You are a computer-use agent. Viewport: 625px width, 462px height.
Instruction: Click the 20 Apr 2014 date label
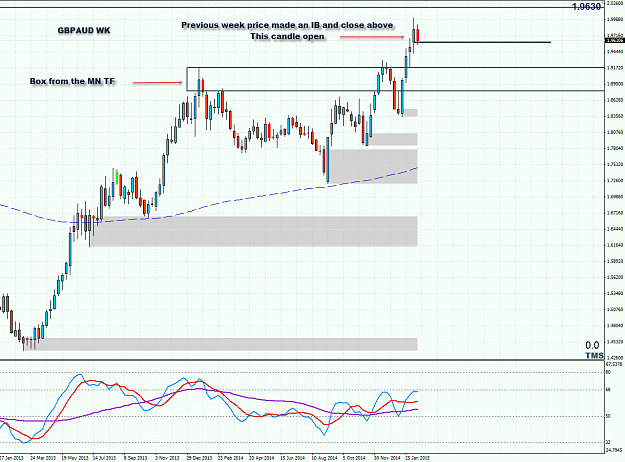tap(261, 458)
